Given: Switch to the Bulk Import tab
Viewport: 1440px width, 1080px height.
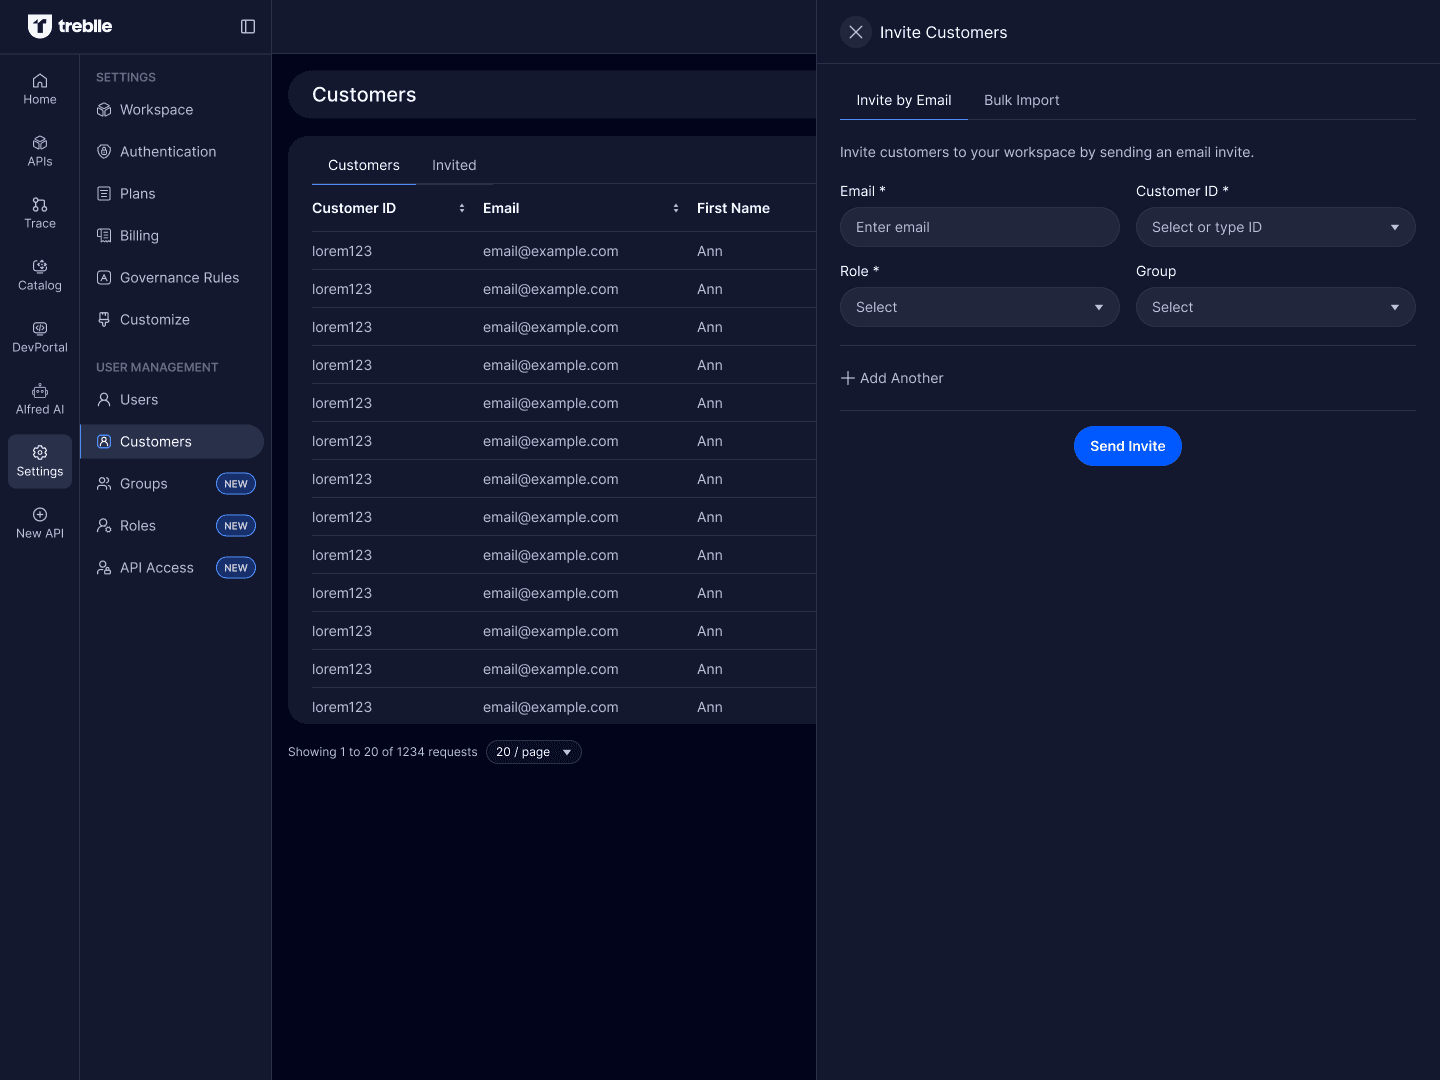Looking at the screenshot, I should point(1021,100).
